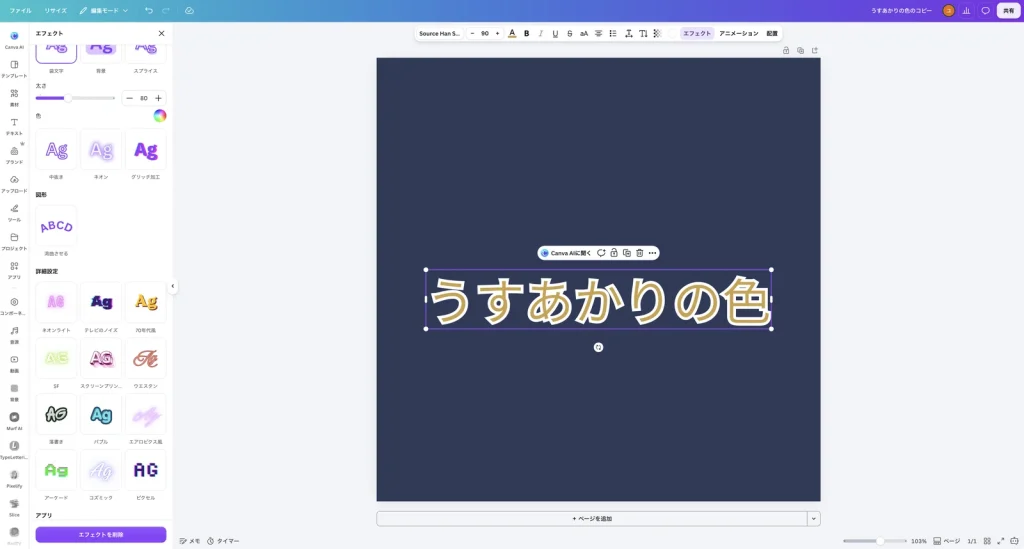Click the vertical text icon
Image resolution: width=1024 pixels, height=549 pixels.
pyautogui.click(x=643, y=33)
